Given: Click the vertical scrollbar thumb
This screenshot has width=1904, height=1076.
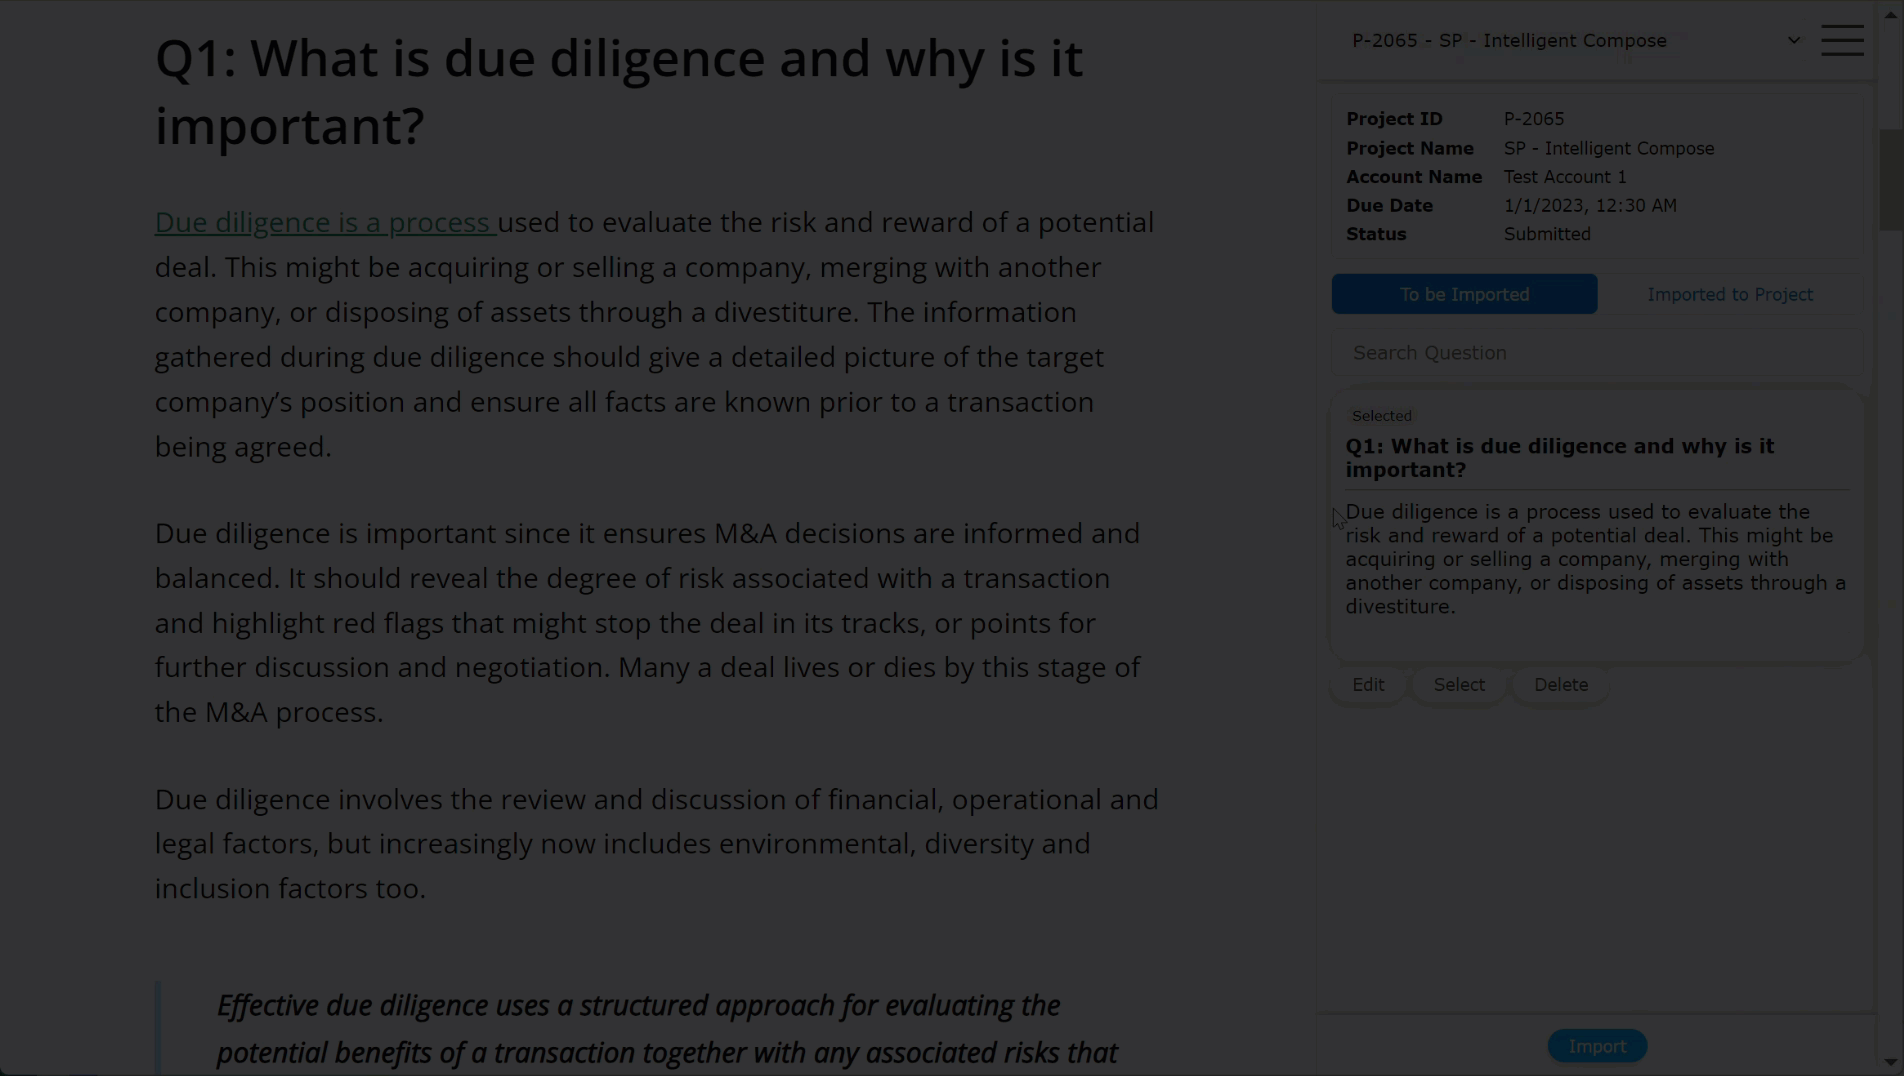Looking at the screenshot, I should 1890,180.
